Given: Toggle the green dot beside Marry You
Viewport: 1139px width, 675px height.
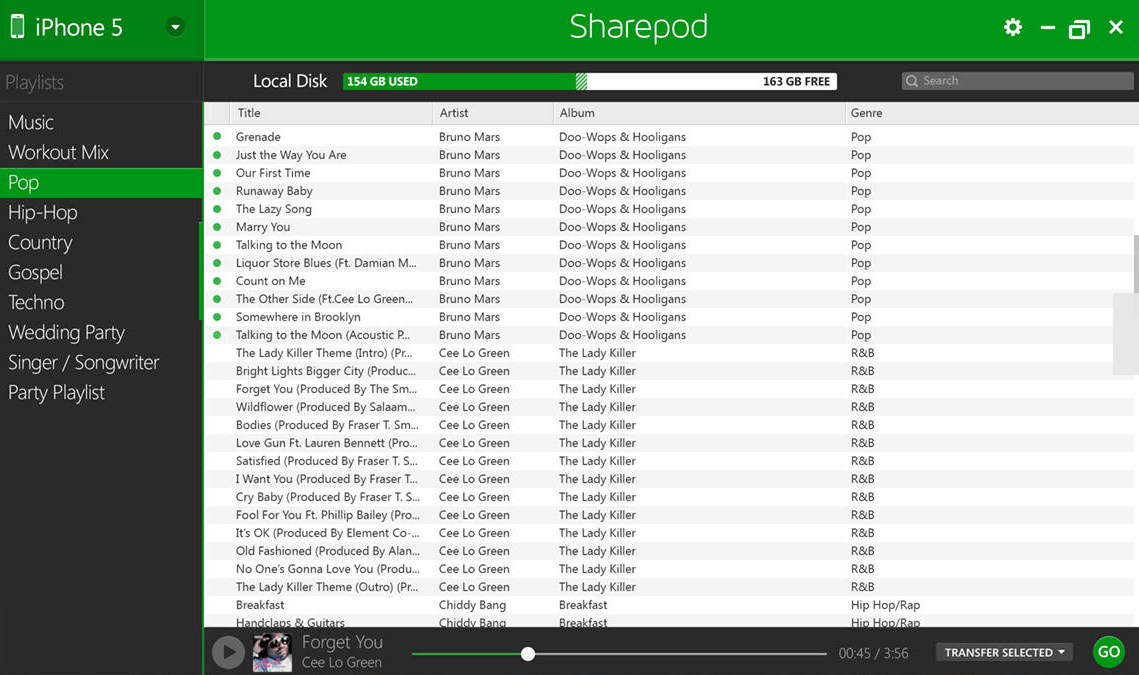Looking at the screenshot, I should coord(216,227).
